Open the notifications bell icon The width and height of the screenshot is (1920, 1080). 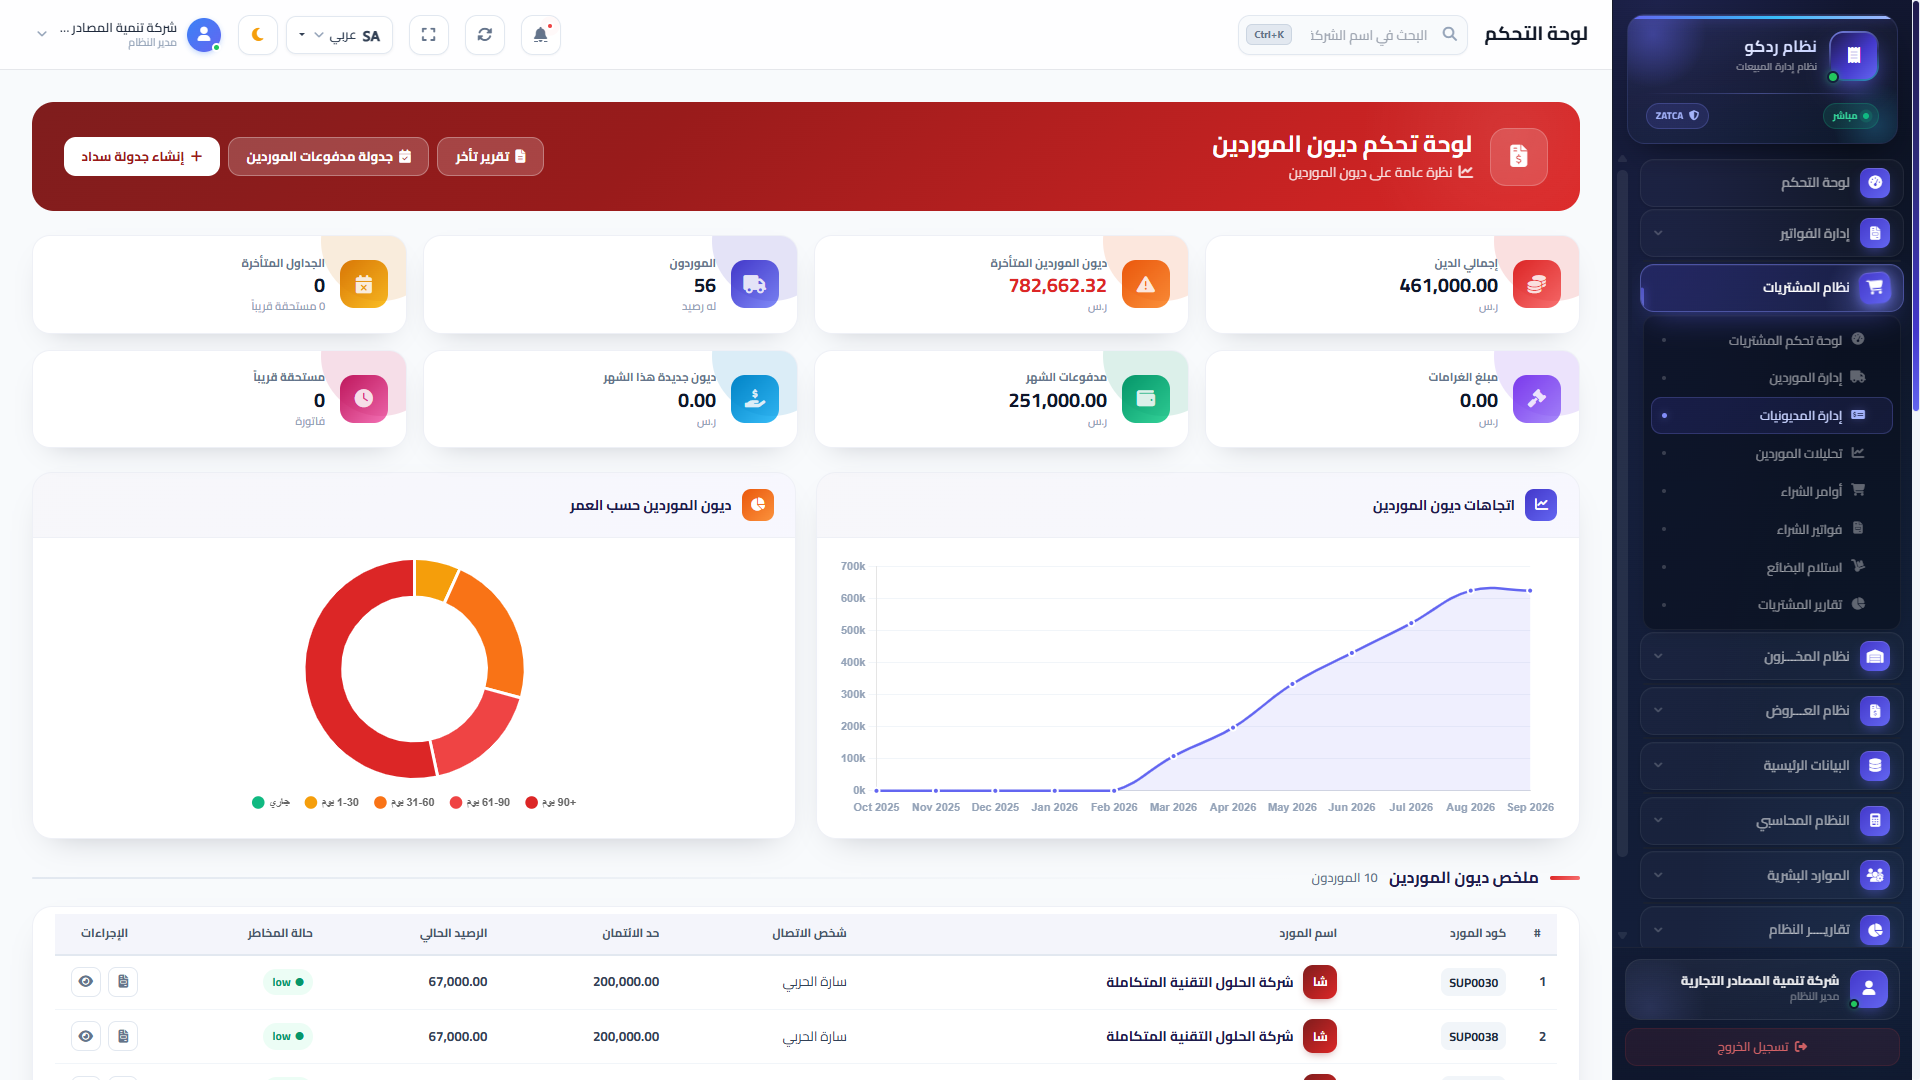tap(541, 35)
